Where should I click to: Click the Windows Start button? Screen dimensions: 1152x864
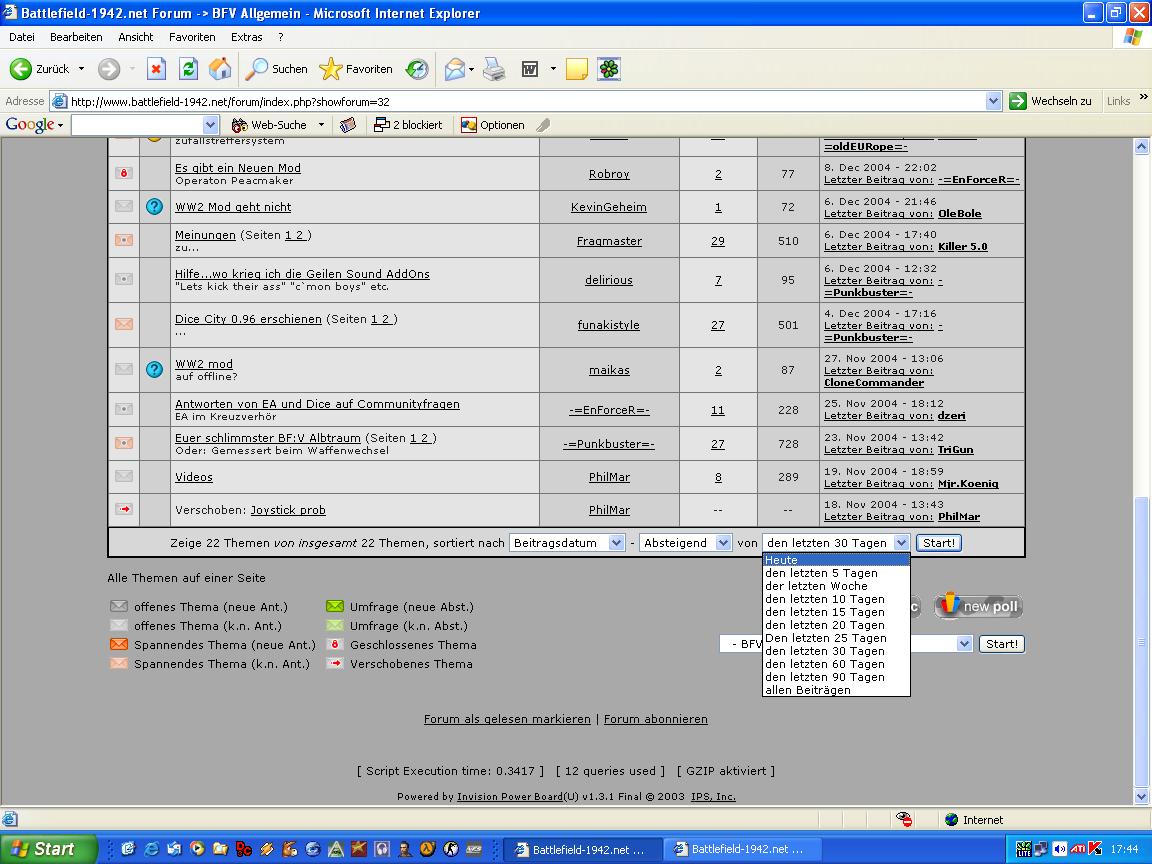pyautogui.click(x=48, y=849)
